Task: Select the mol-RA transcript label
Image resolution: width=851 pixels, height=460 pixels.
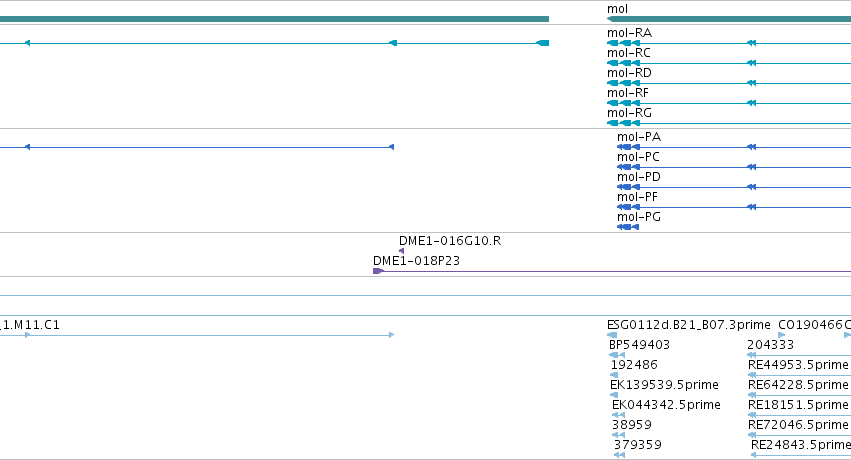Action: [629, 33]
